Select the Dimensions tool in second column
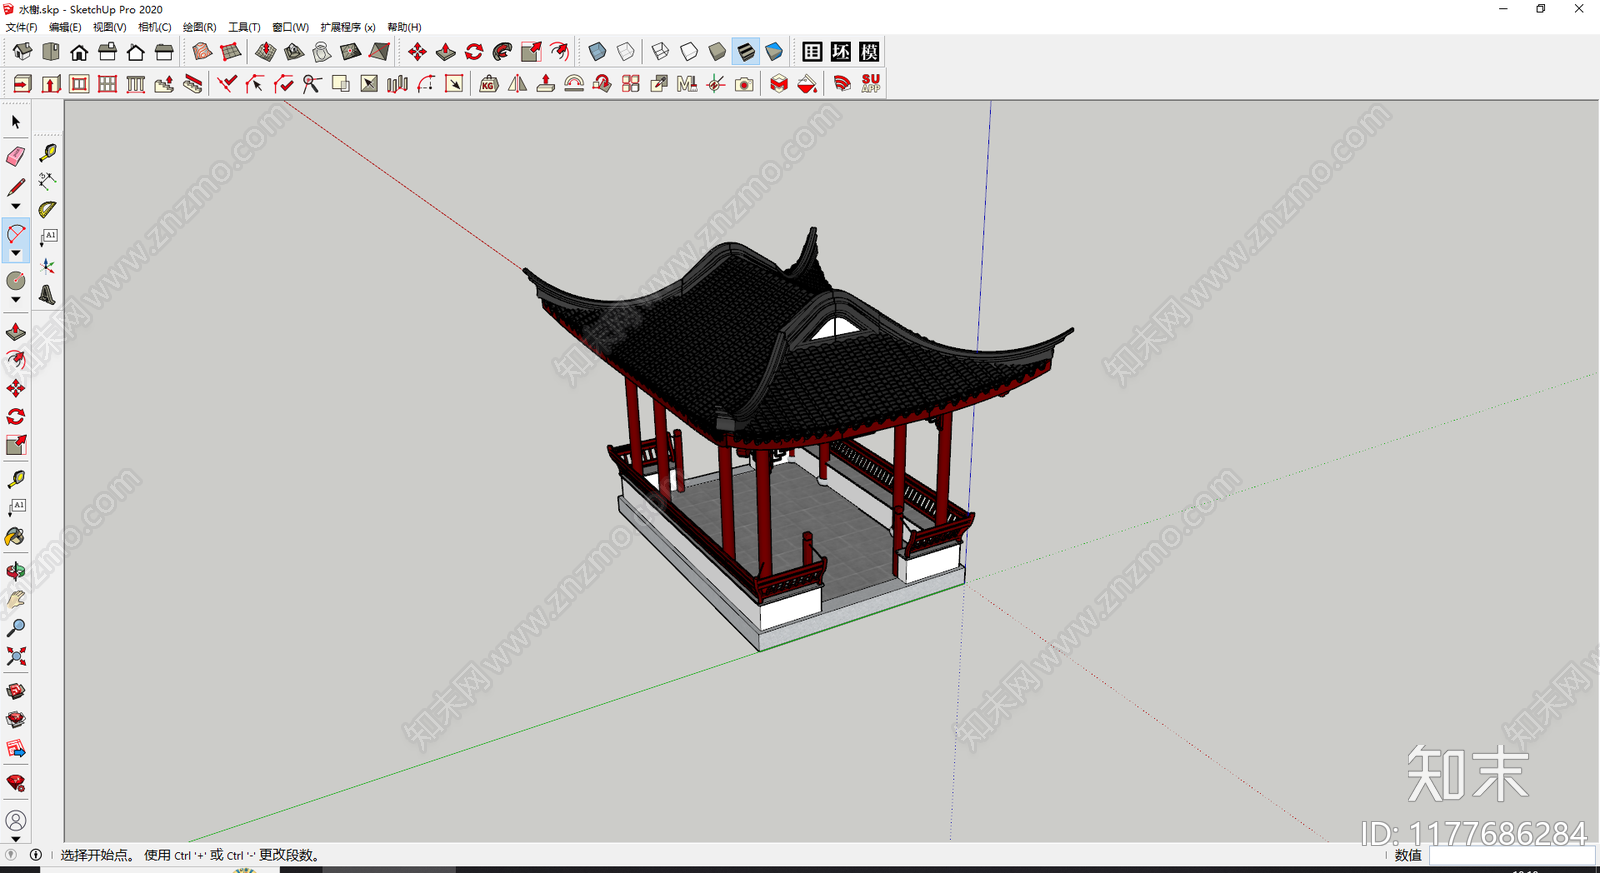The image size is (1600, 873). [47, 181]
